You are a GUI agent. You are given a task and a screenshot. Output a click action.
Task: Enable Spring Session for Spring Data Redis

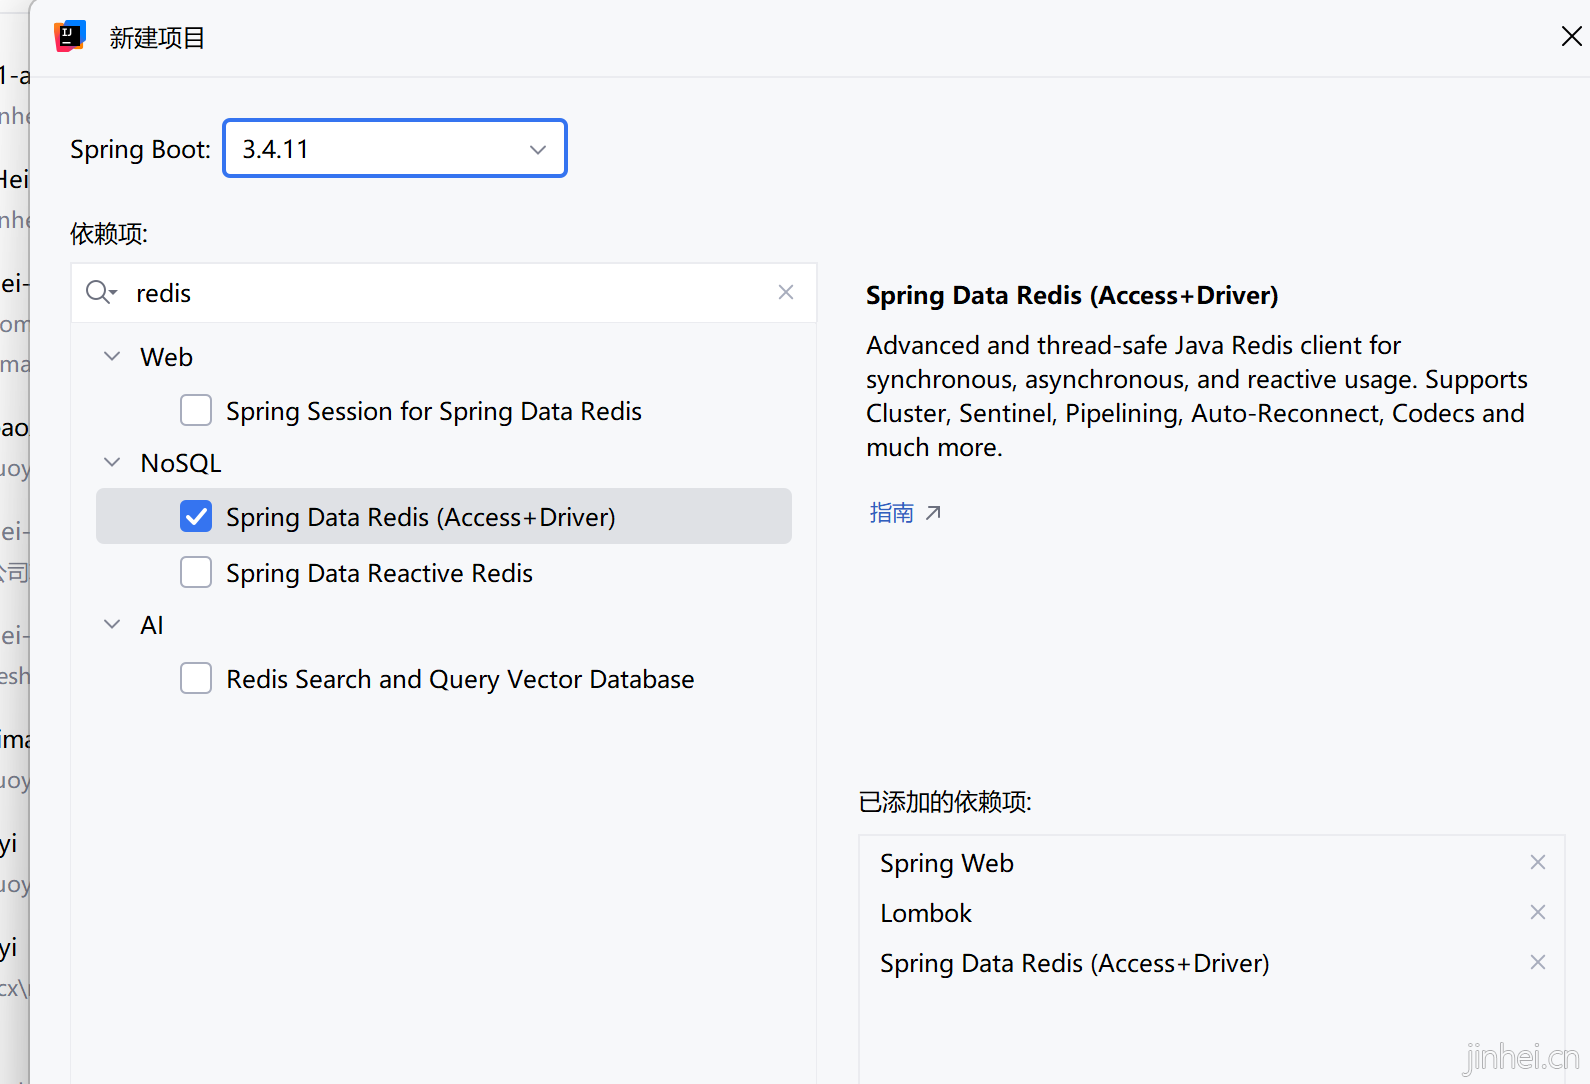point(196,410)
